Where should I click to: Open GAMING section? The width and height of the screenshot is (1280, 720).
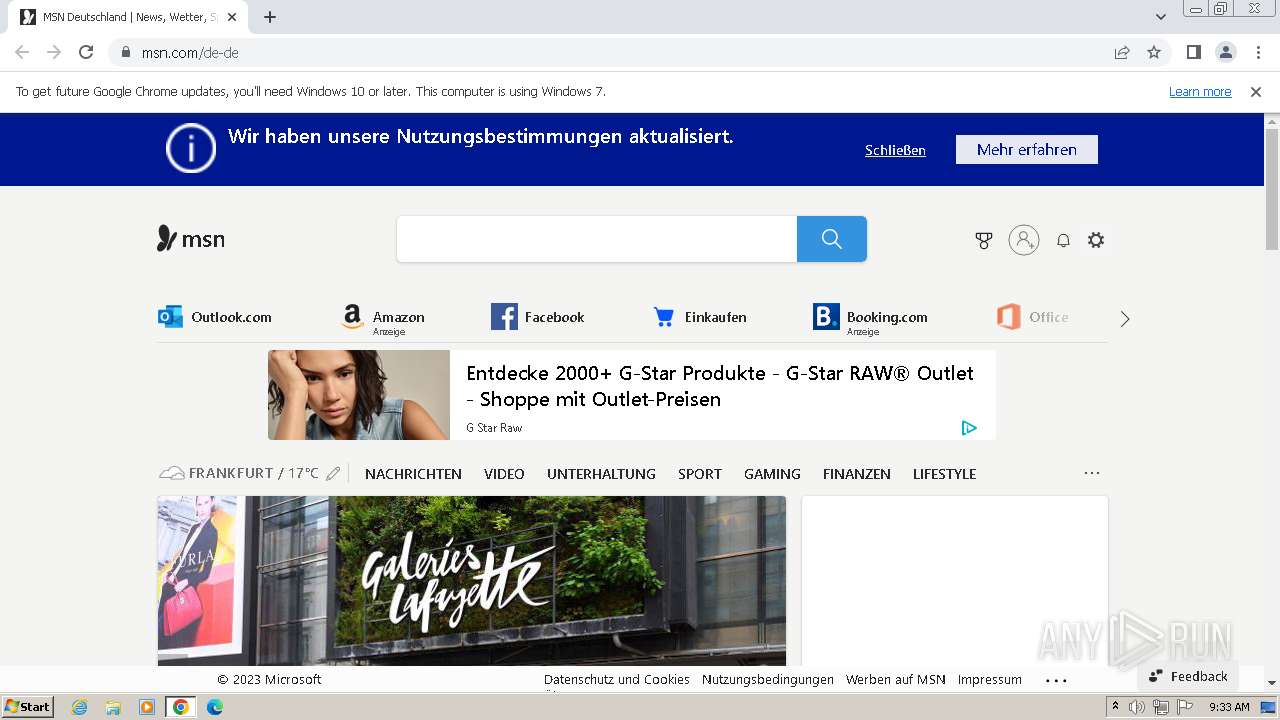click(772, 474)
